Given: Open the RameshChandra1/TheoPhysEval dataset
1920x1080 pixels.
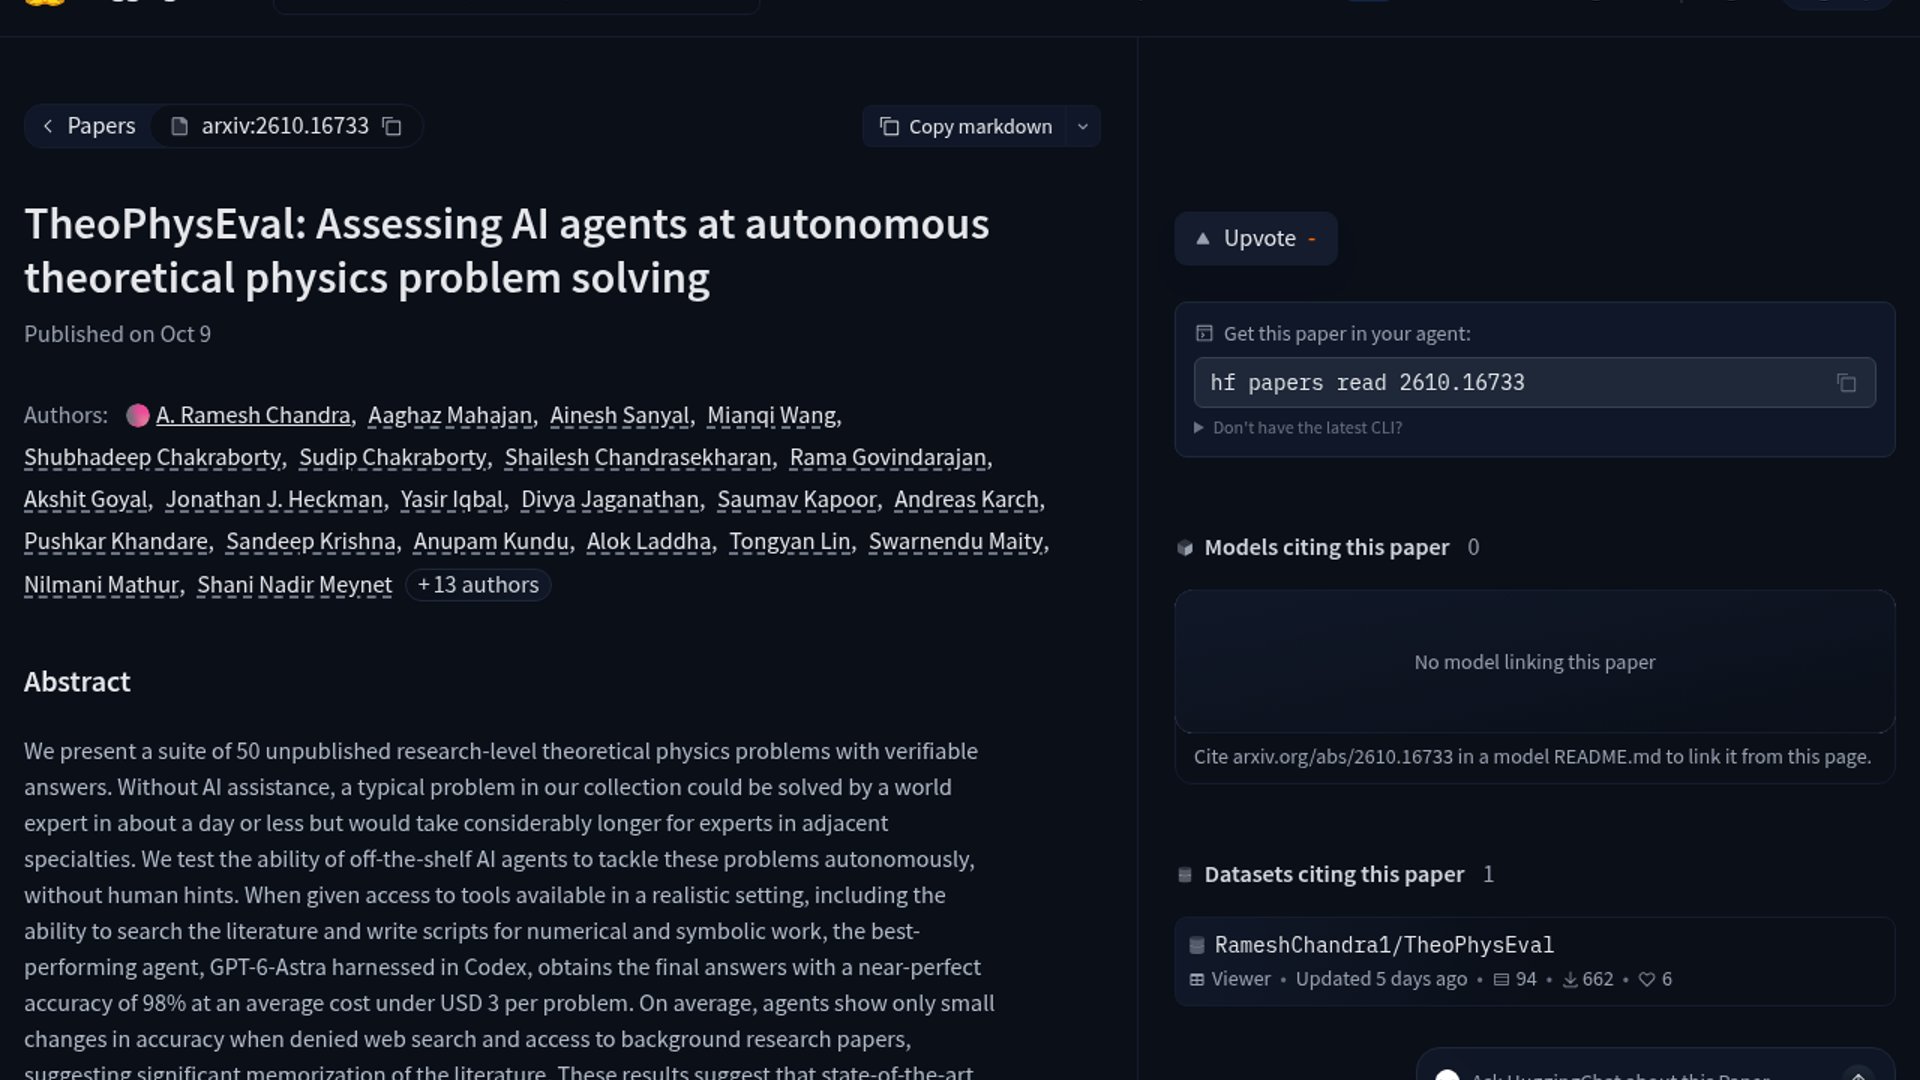Looking at the screenshot, I should click(x=1384, y=945).
